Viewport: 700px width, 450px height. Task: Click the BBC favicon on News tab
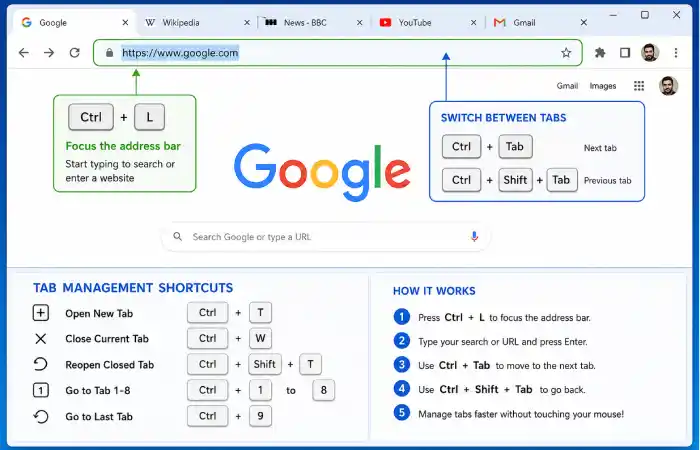271,22
